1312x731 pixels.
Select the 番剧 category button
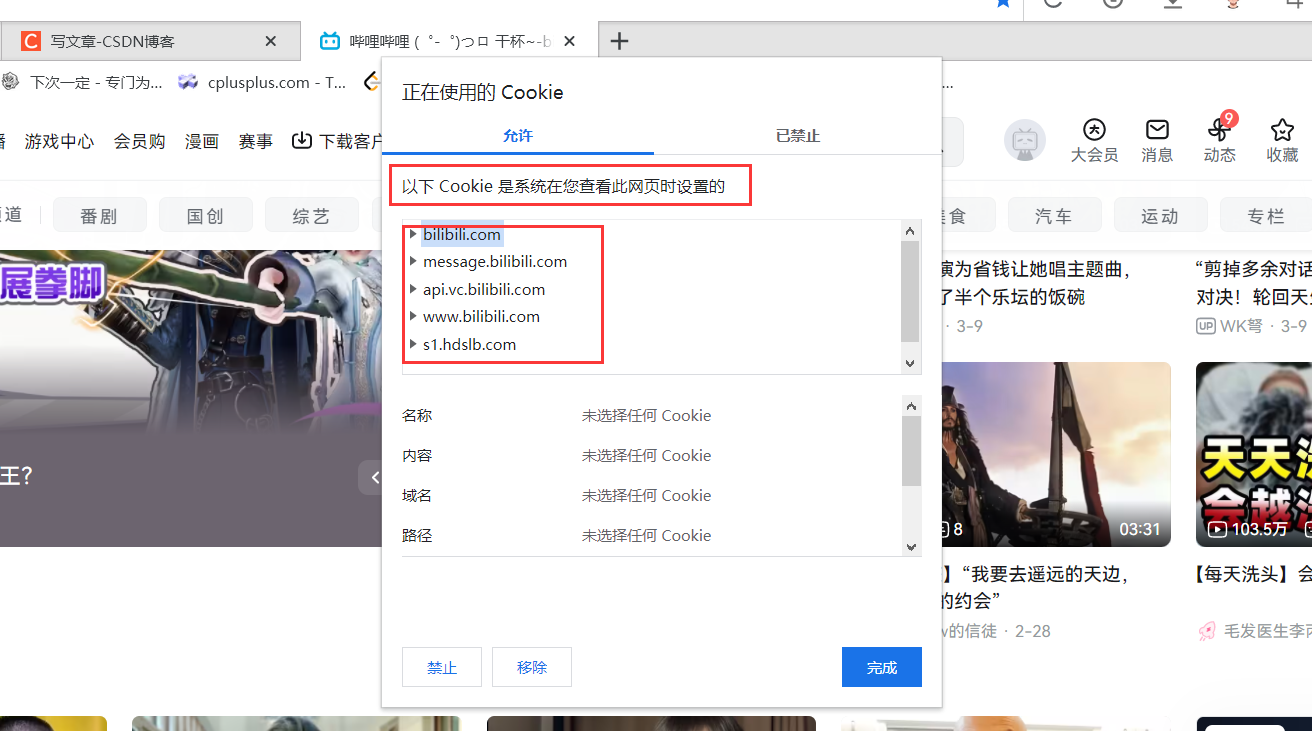coord(100,215)
